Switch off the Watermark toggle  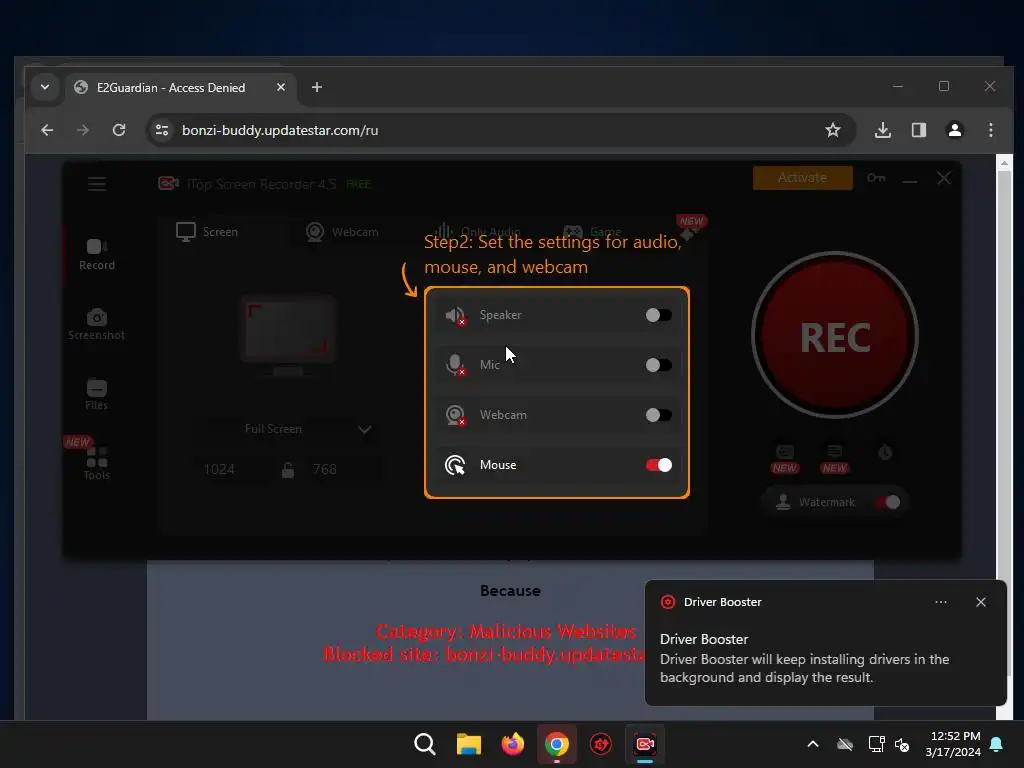(x=888, y=502)
